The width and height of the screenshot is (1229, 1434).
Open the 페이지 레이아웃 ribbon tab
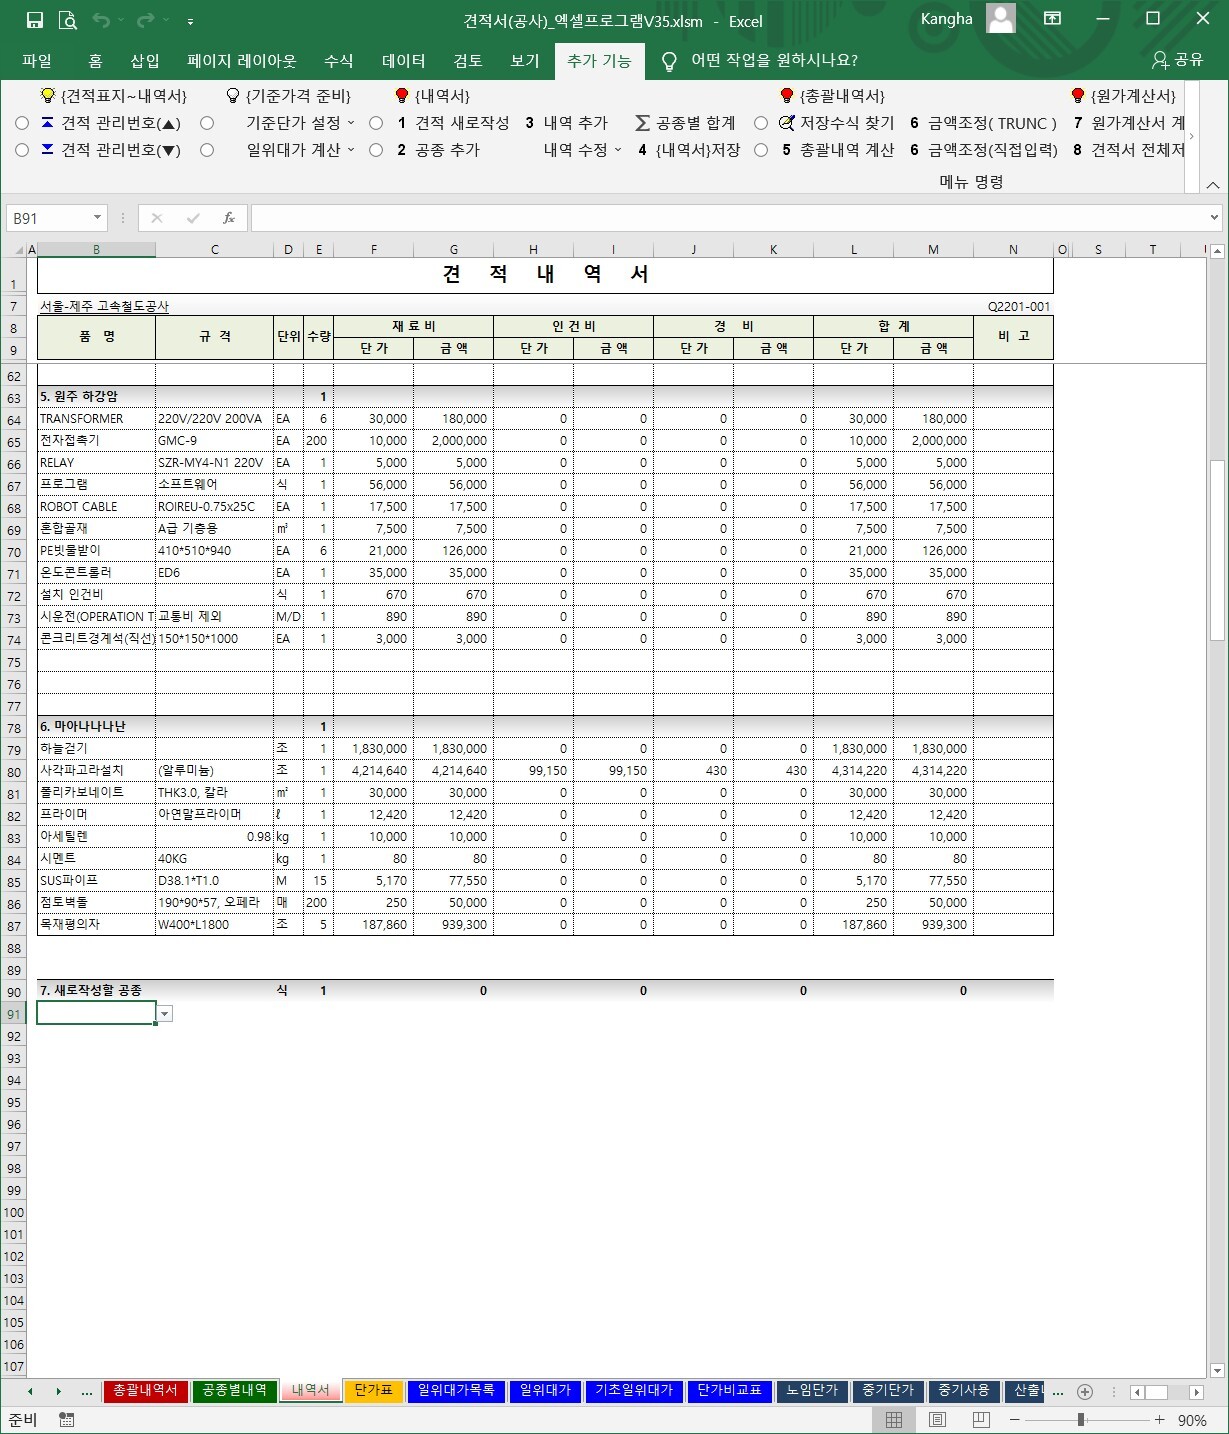pyautogui.click(x=242, y=61)
